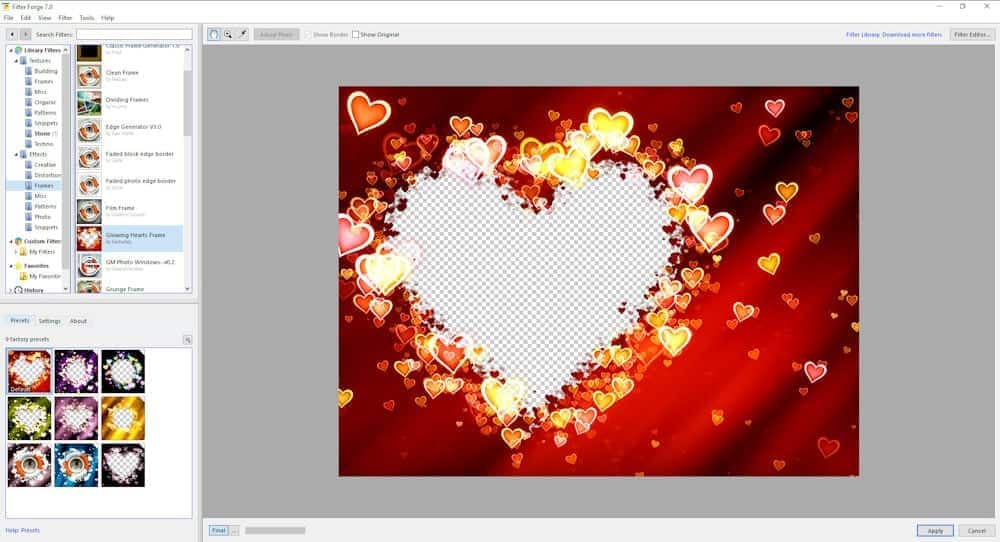Image resolution: width=1000 pixels, height=542 pixels.
Task: Select the eyedropper tool in toolbar
Action: pos(242,34)
